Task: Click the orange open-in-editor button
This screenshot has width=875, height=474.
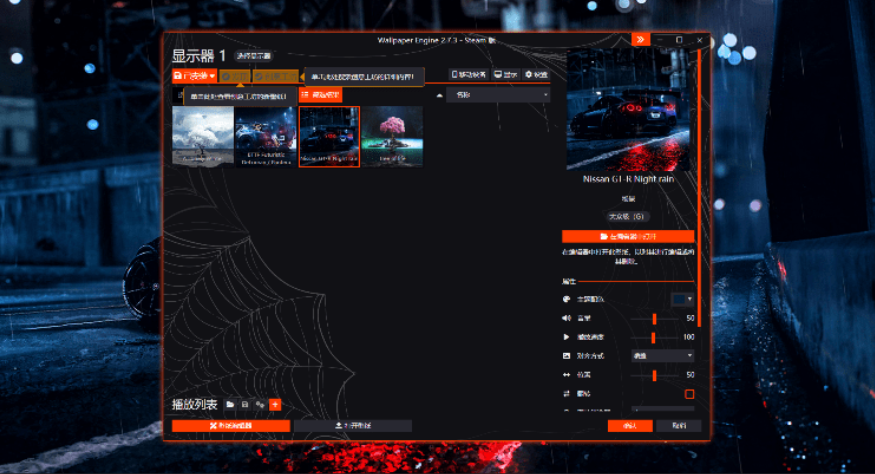Action: (628, 236)
